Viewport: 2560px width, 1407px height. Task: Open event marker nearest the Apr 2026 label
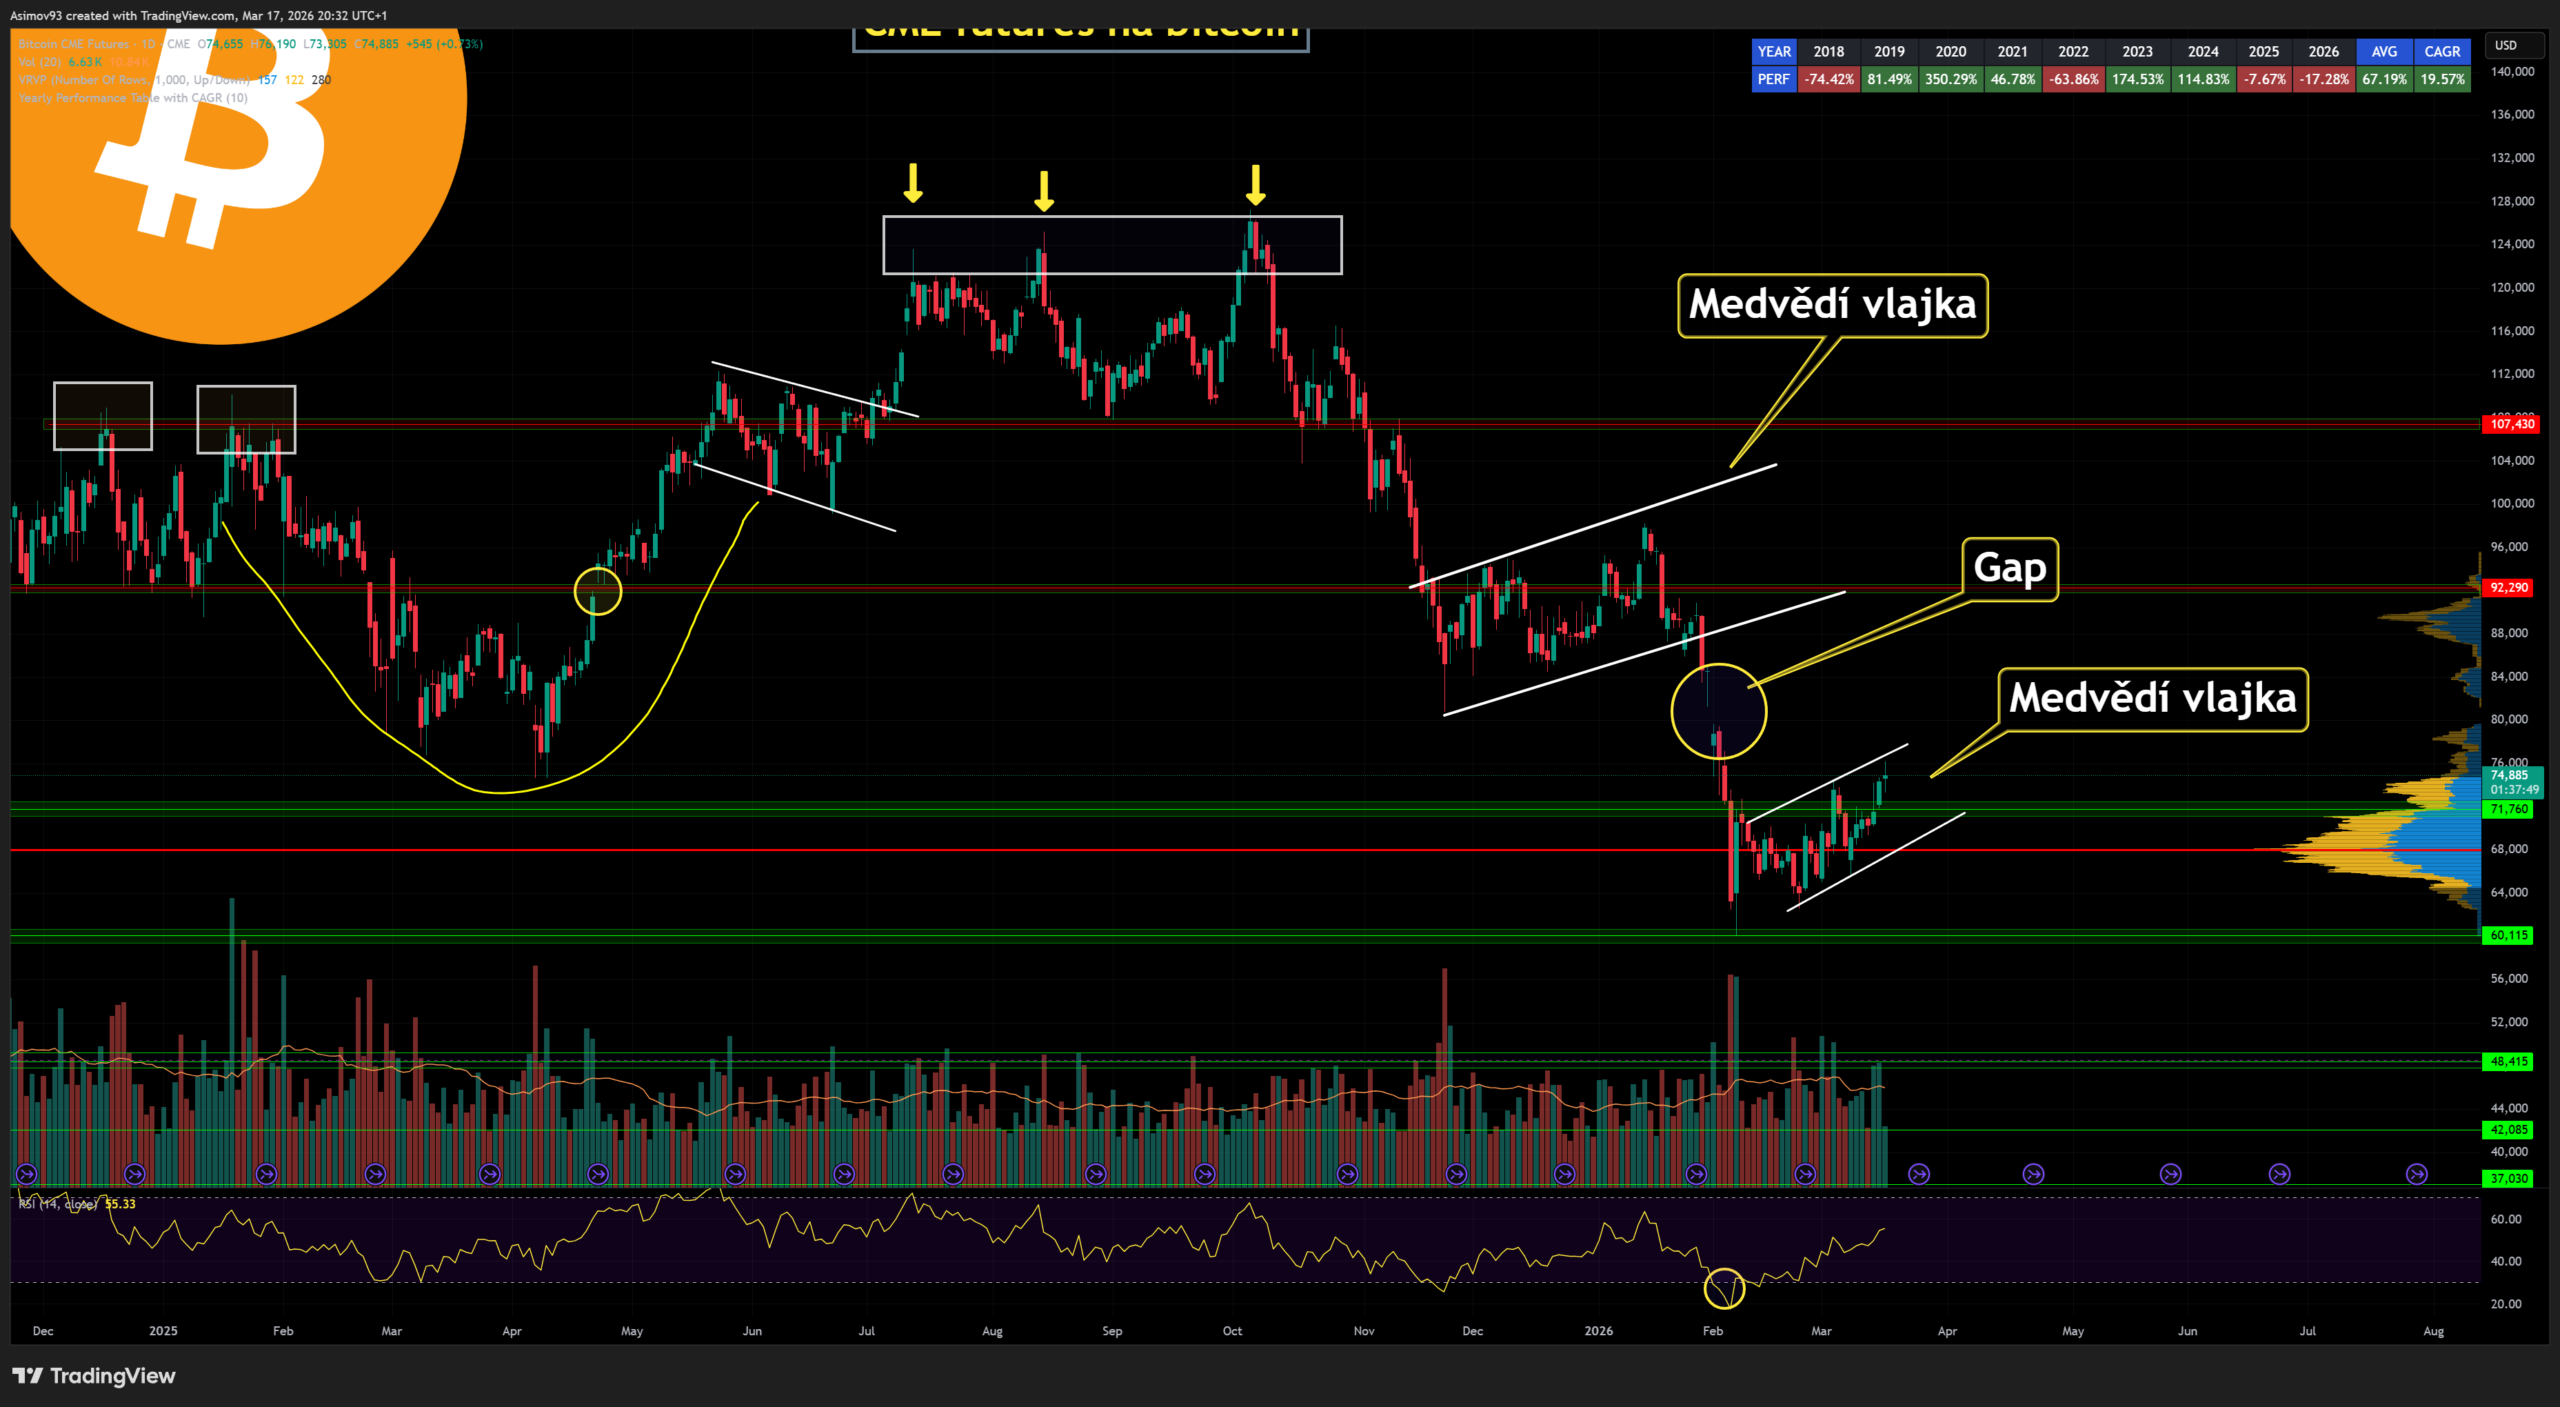coord(1919,1174)
